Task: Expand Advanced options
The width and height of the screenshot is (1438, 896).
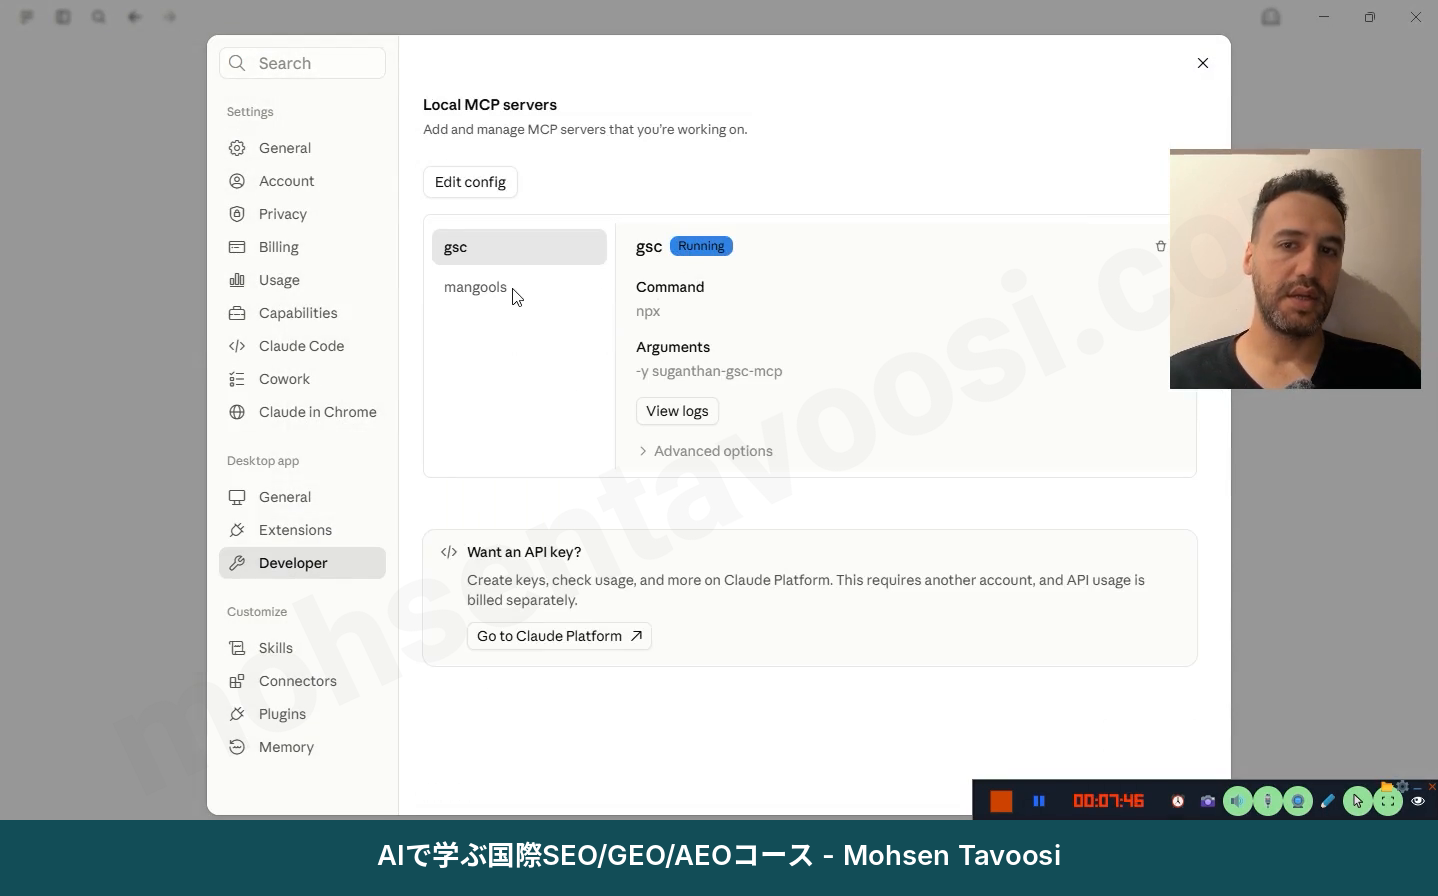Action: pyautogui.click(x=705, y=451)
